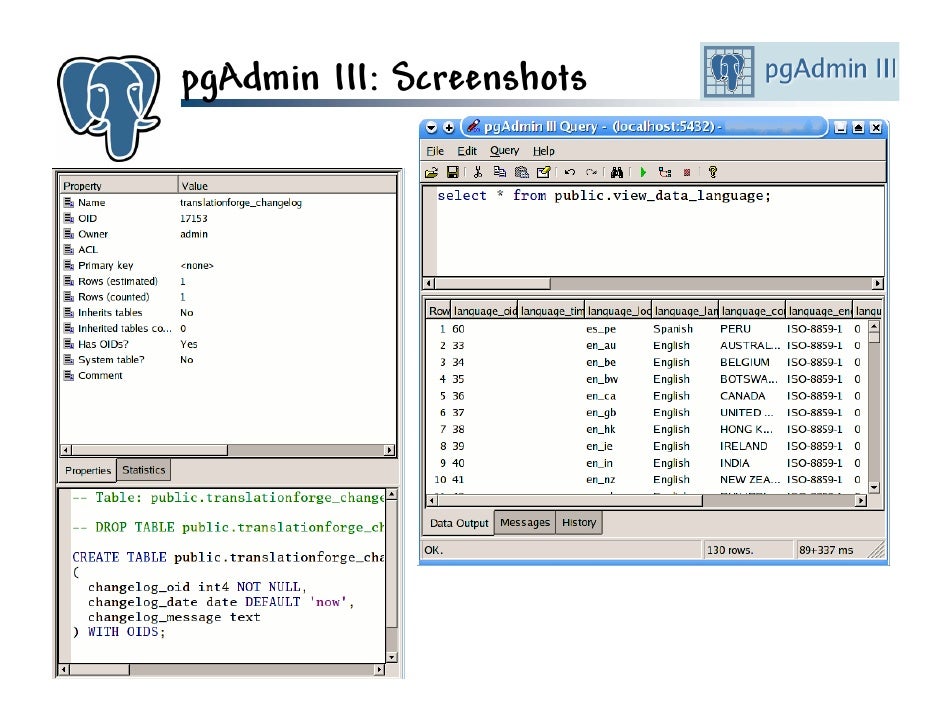Click the OID property row icon
Image resolution: width=942 pixels, height=728 pixels.
pos(69,218)
